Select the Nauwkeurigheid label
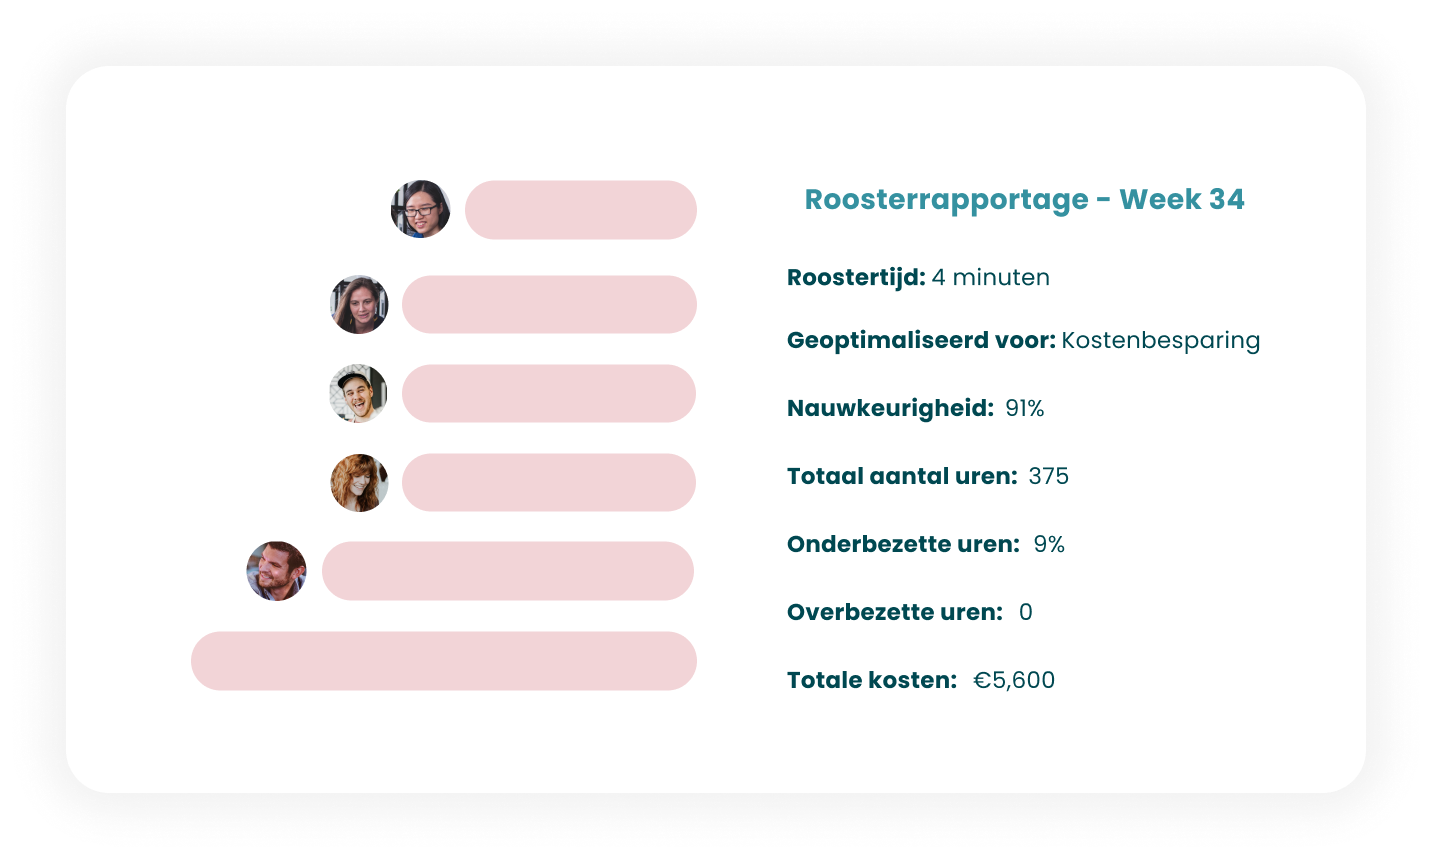The image size is (1432, 859). tap(890, 408)
